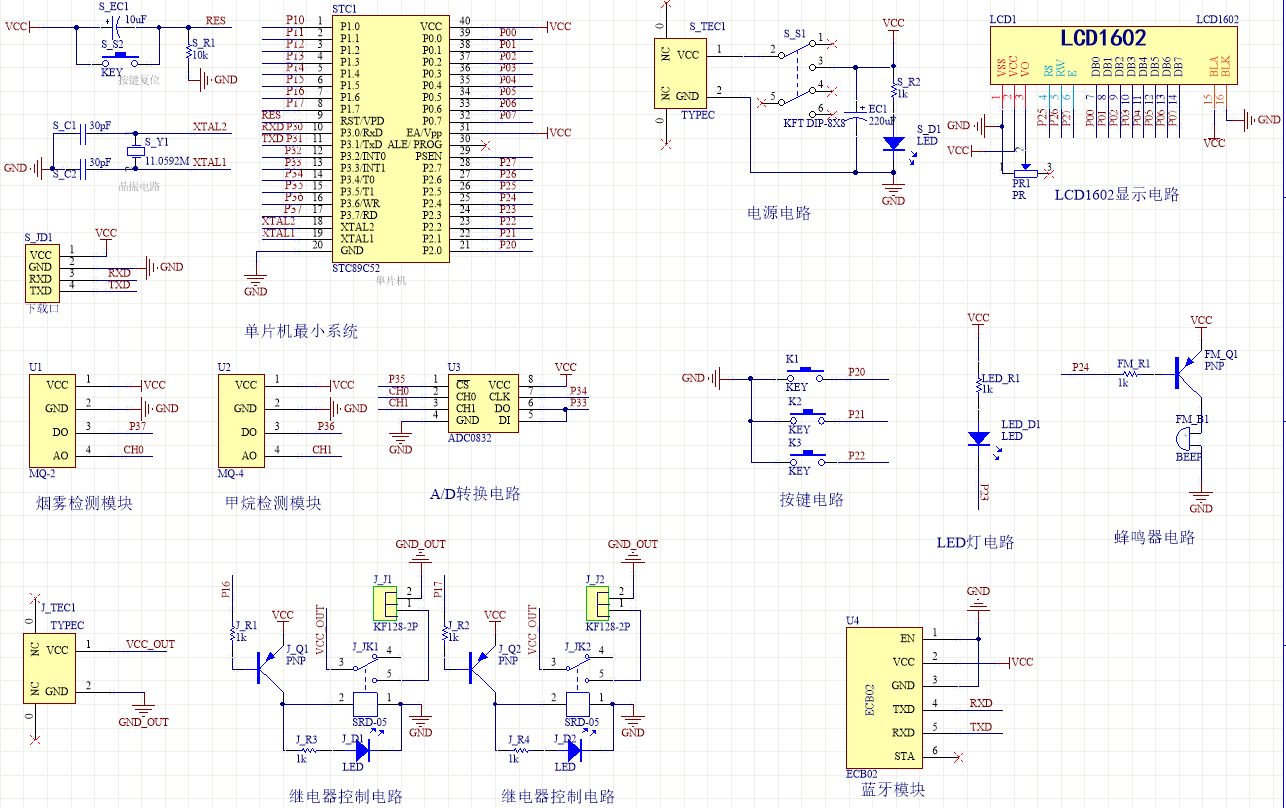Select the S_JD1 download header connector
This screenshot has width=1286, height=808.
[x=40, y=272]
